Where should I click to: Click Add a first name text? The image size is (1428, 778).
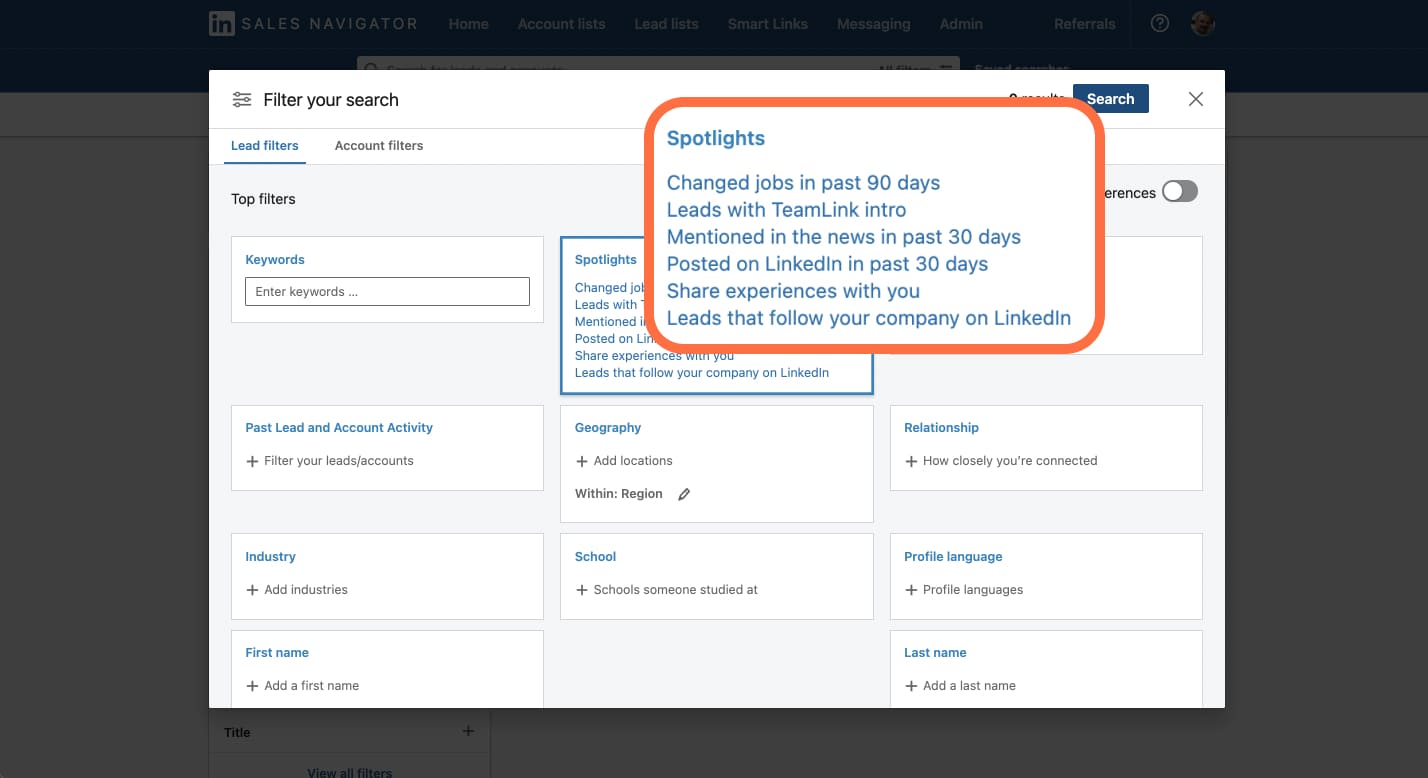coord(312,686)
